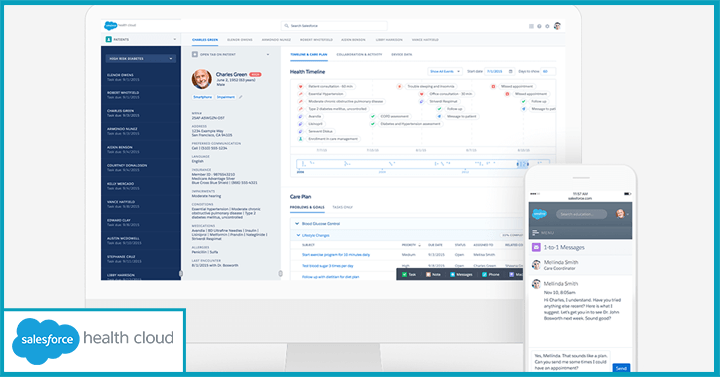Click the COPD assessment checkmark icon
720x377 pixels.
coord(373,116)
